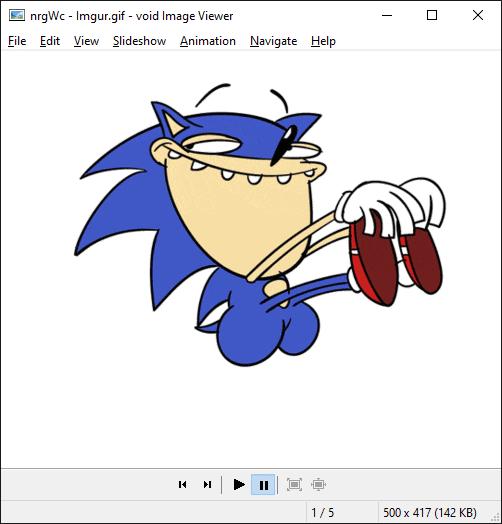Open the Animation menu

(208, 41)
